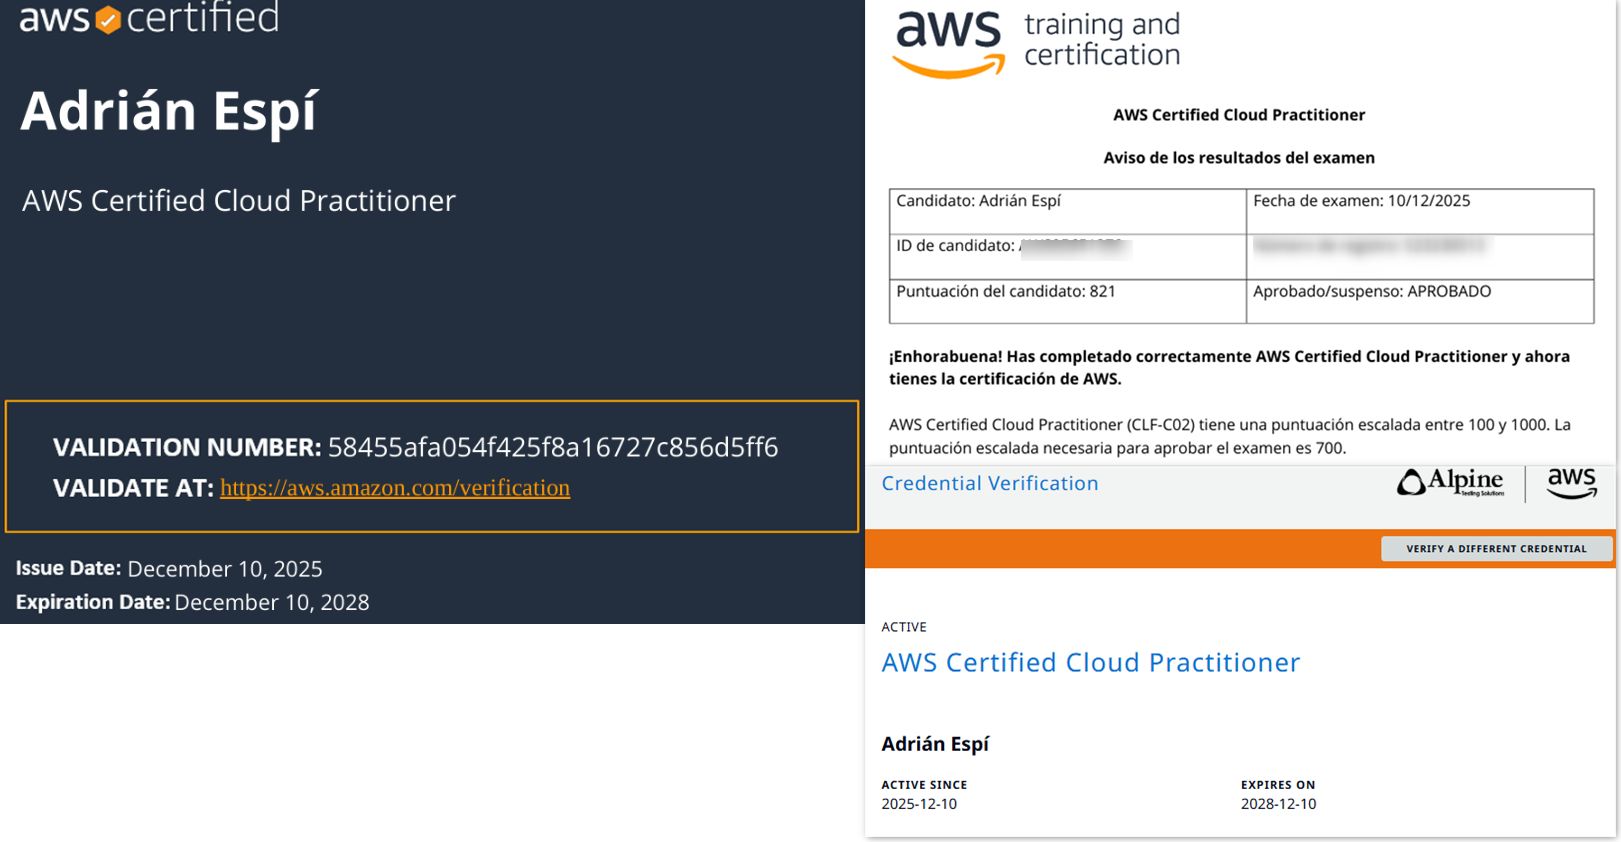Click the AWS training and certification logo
The width and height of the screenshot is (1621, 842).
(1037, 43)
